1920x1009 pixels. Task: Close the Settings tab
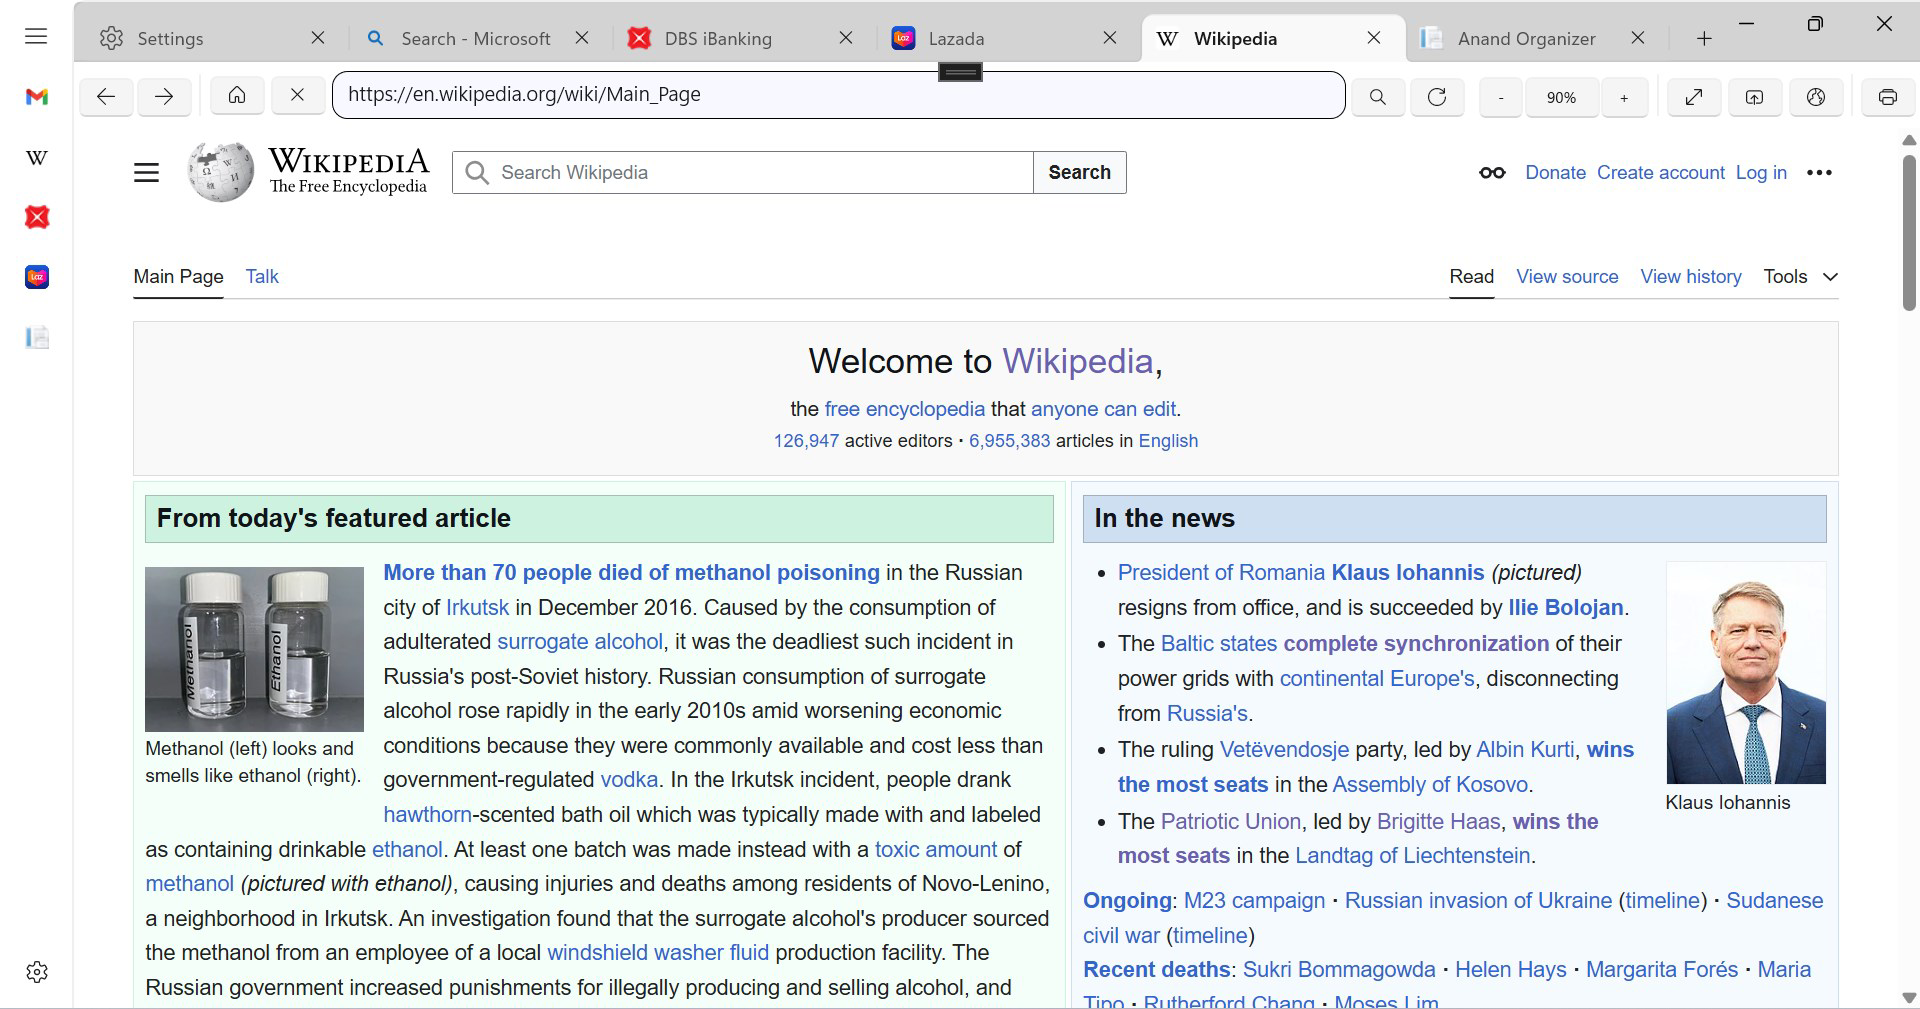point(318,38)
